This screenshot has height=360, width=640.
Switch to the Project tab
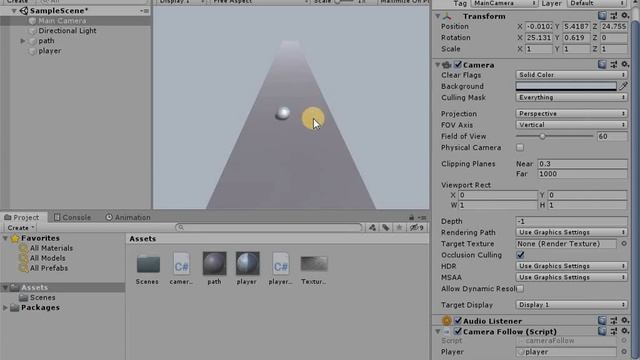coord(22,217)
